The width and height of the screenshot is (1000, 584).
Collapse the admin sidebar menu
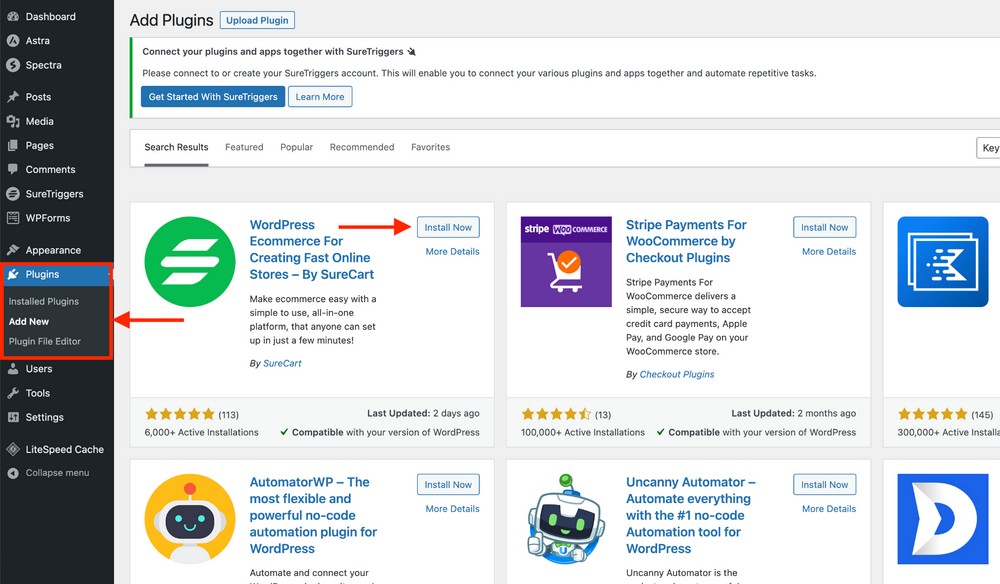pyautogui.click(x=10, y=472)
